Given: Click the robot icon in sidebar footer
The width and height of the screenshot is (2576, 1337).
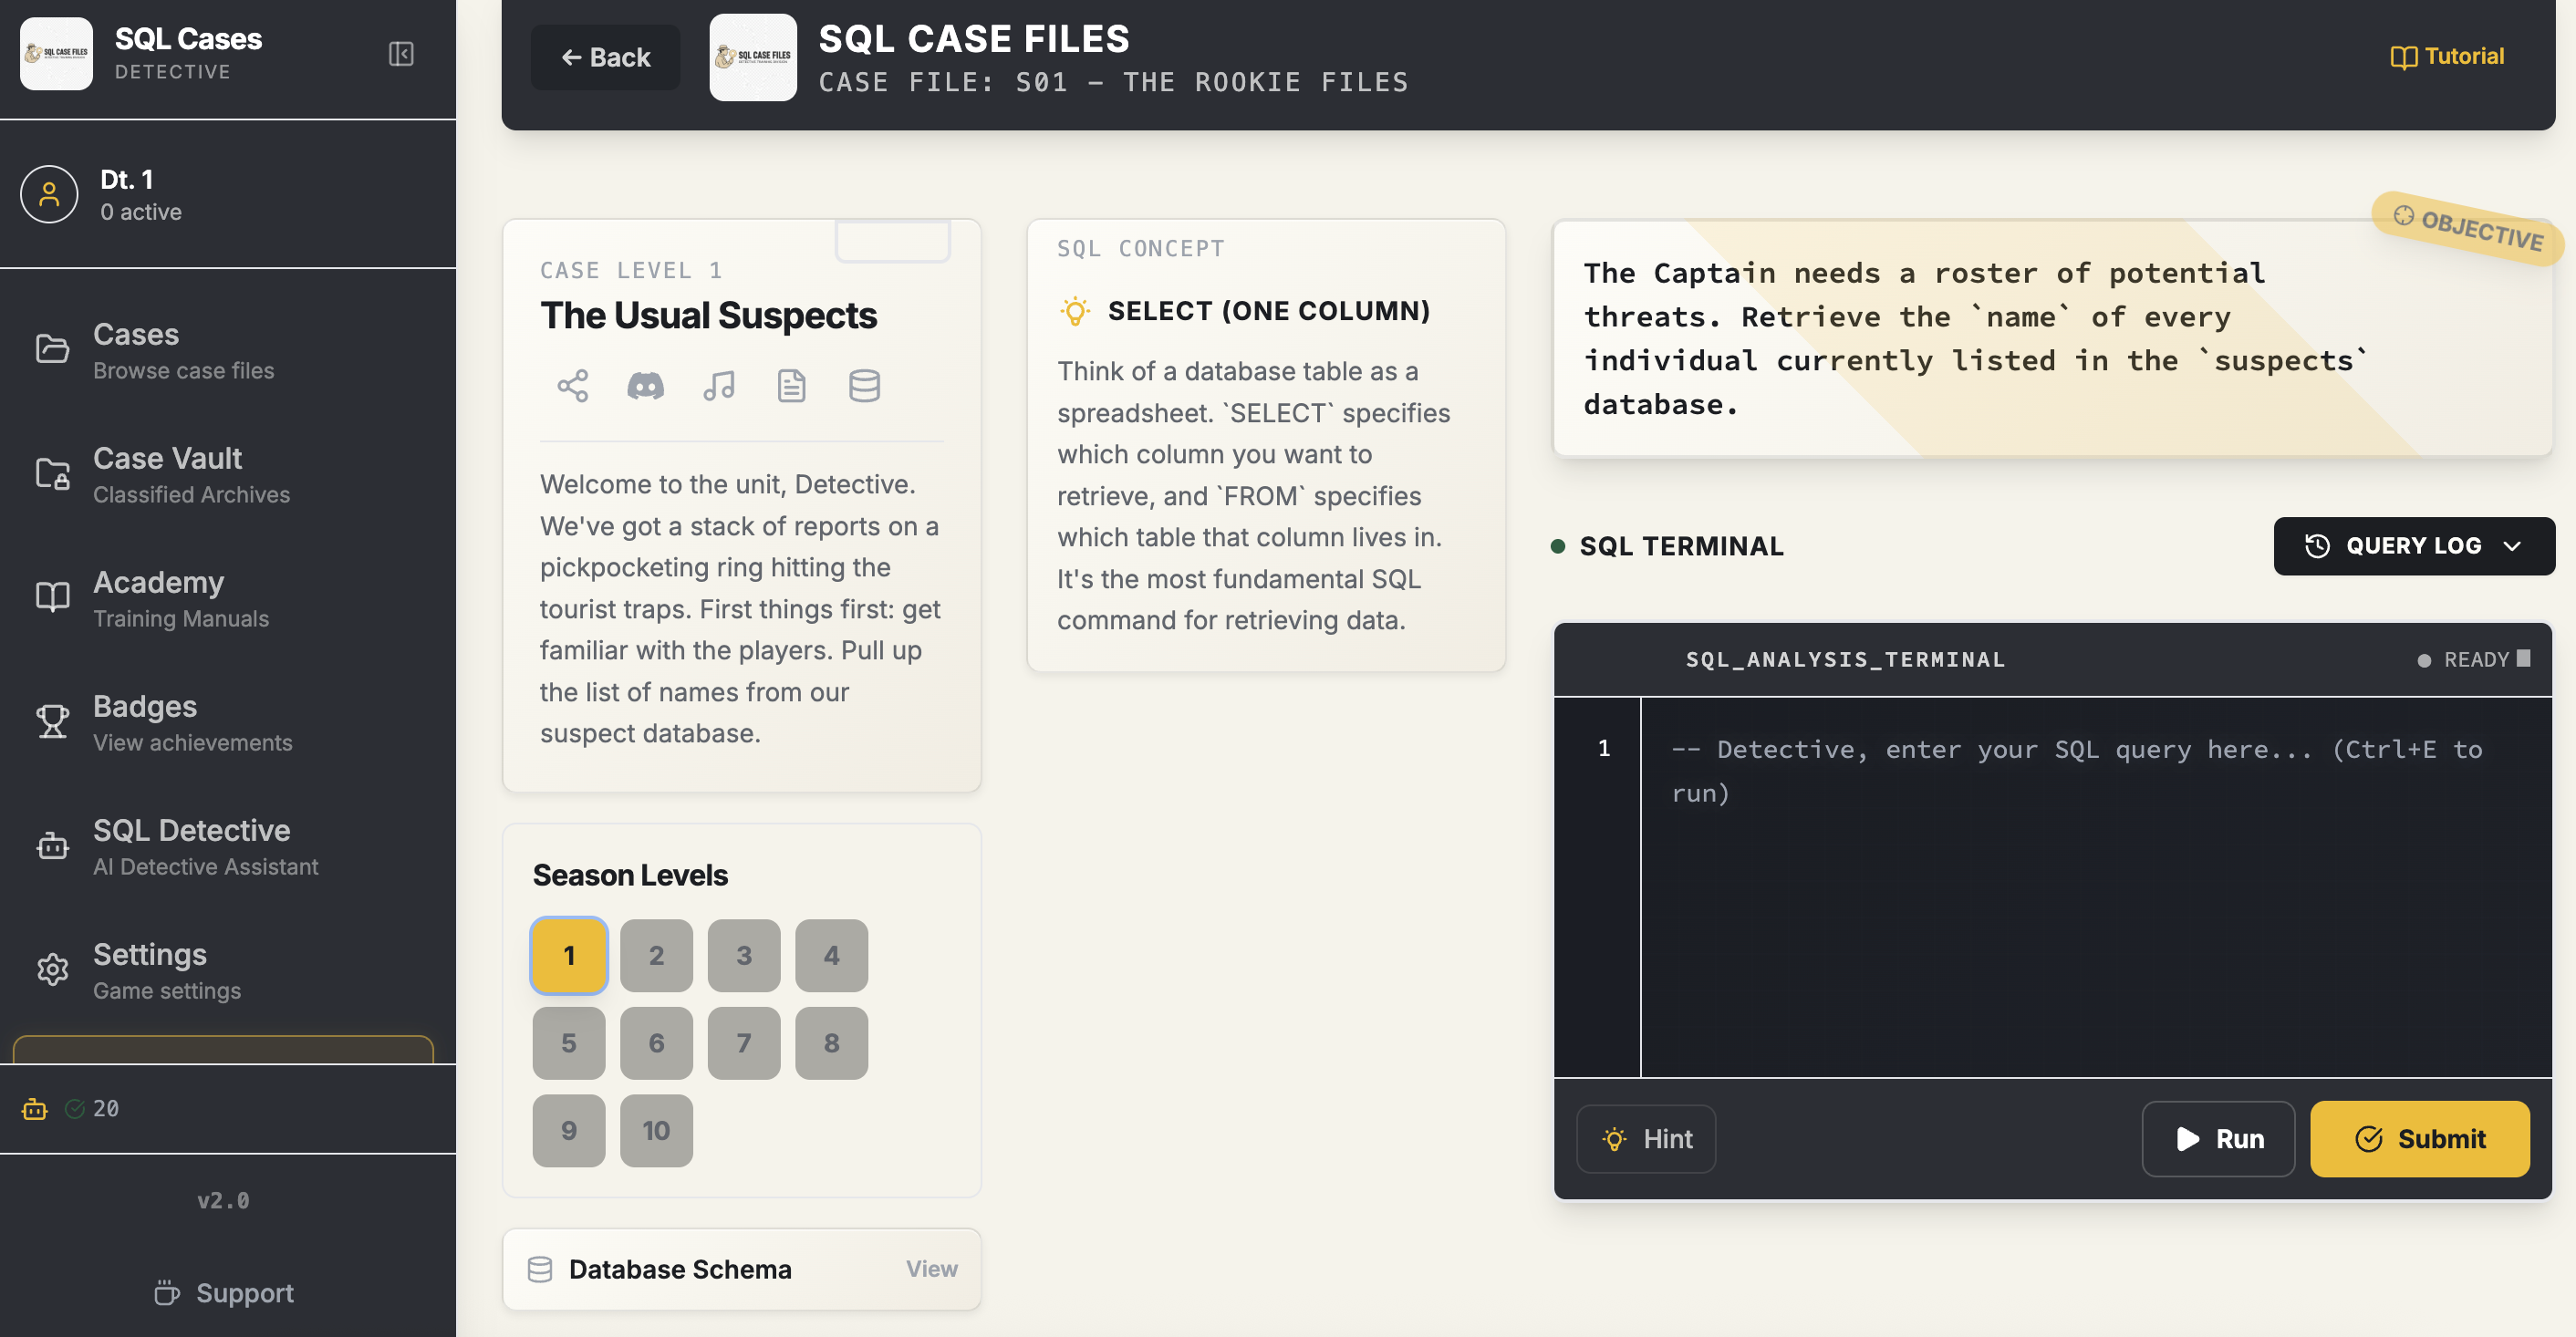Looking at the screenshot, I should coord(35,1108).
